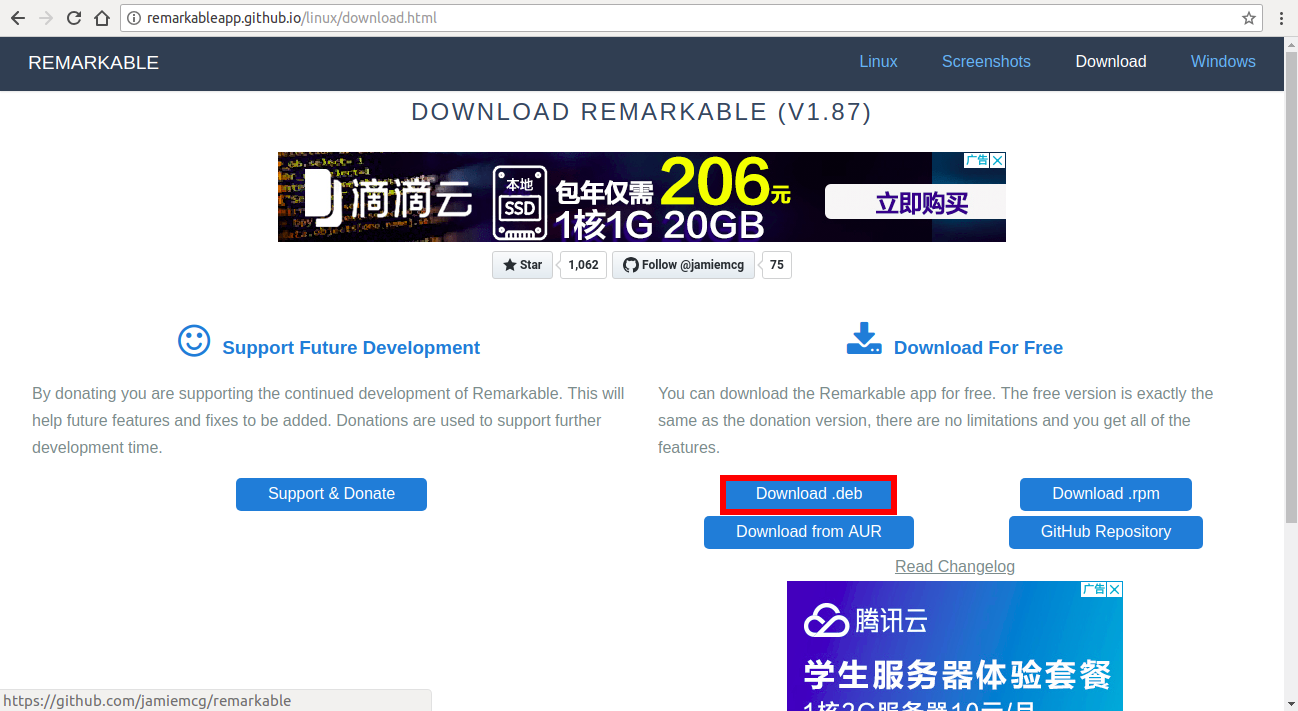This screenshot has height=711, width=1298.
Task: Open the Screenshots nav item
Action: [986, 61]
